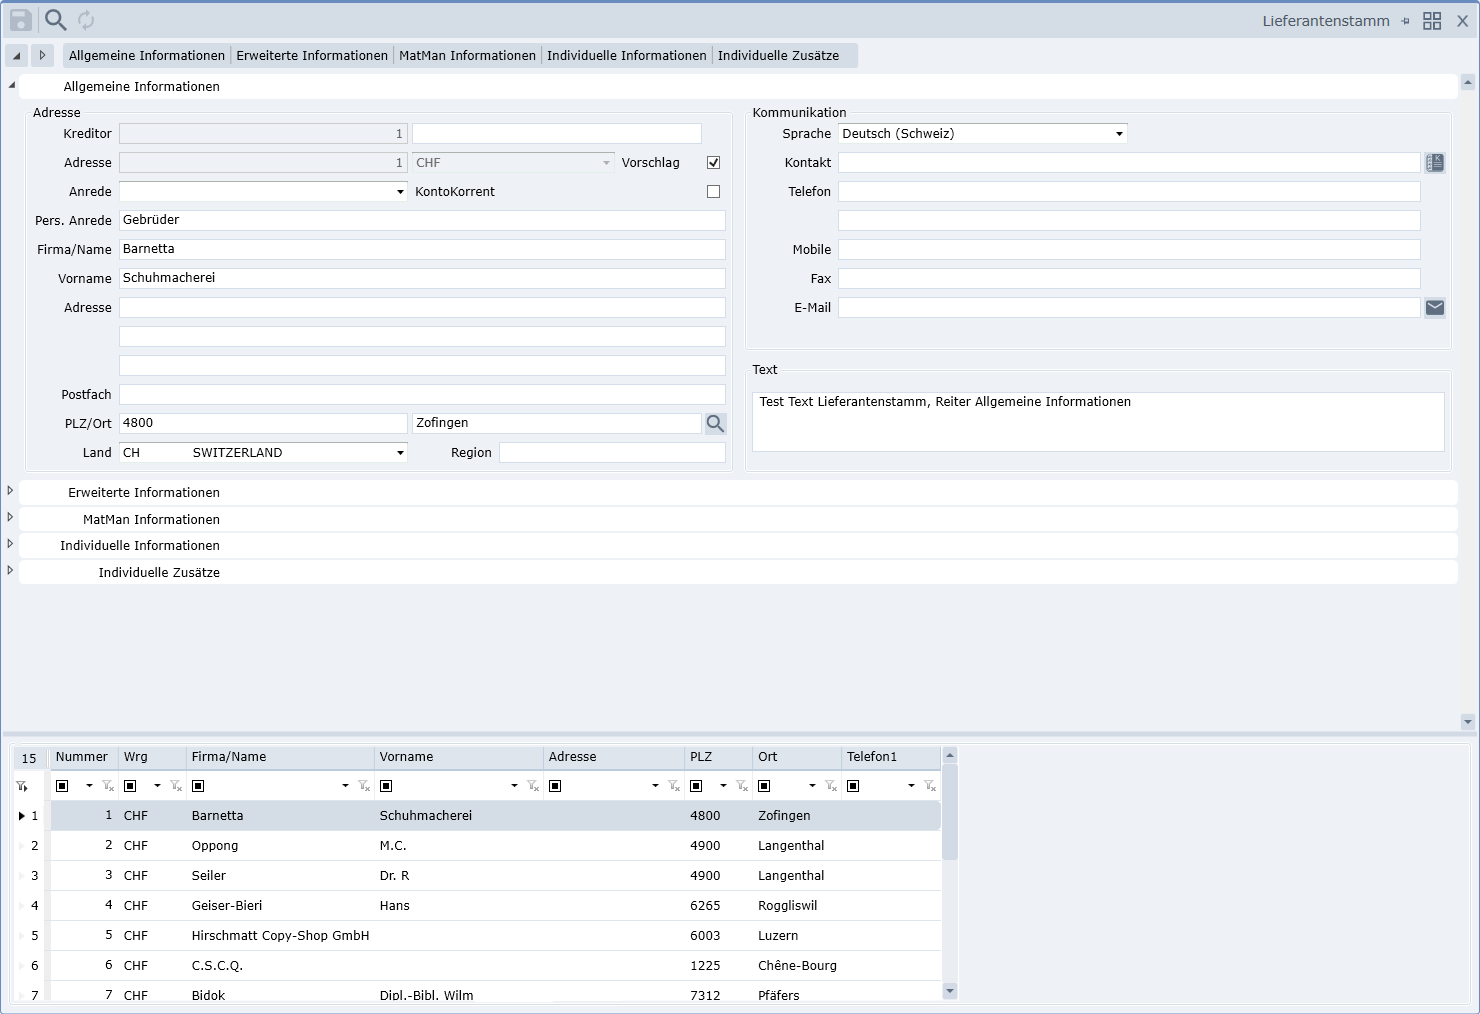Open the Individuelle Zusätze tab

coord(778,56)
